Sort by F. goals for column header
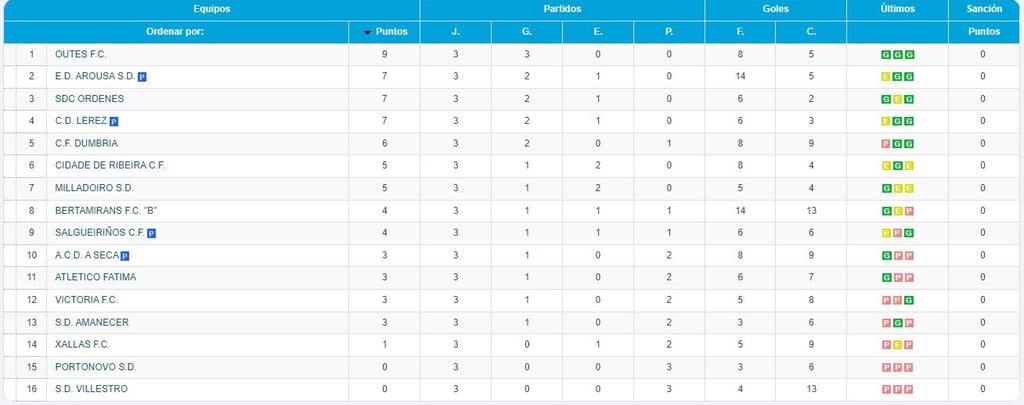Image resolution: width=1024 pixels, height=405 pixels. coord(741,32)
